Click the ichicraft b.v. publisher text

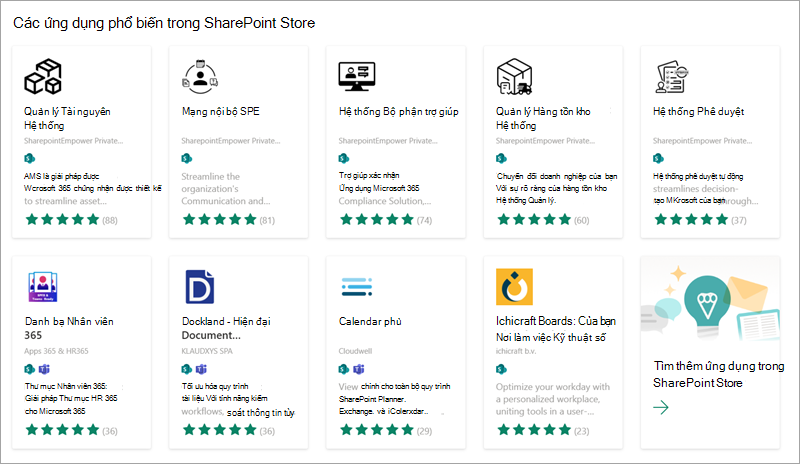pos(516,351)
